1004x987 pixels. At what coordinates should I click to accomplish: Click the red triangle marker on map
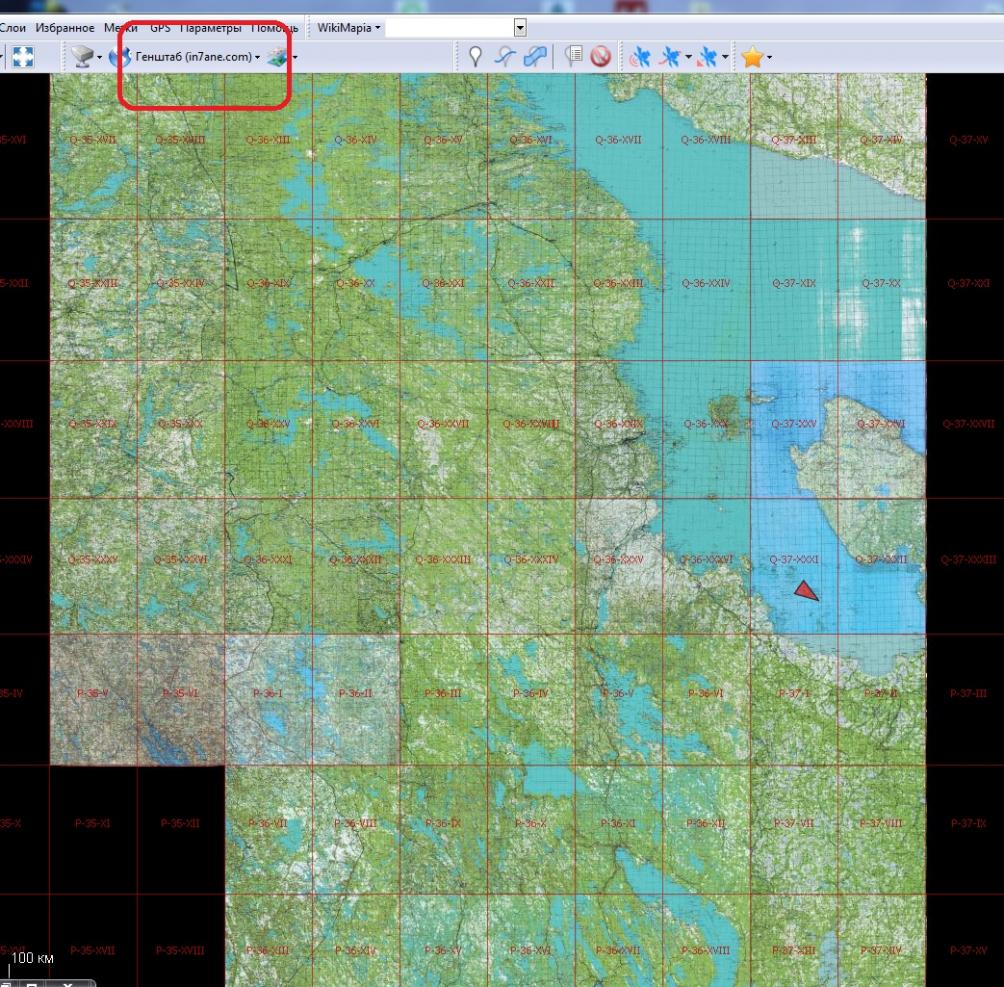click(x=806, y=592)
